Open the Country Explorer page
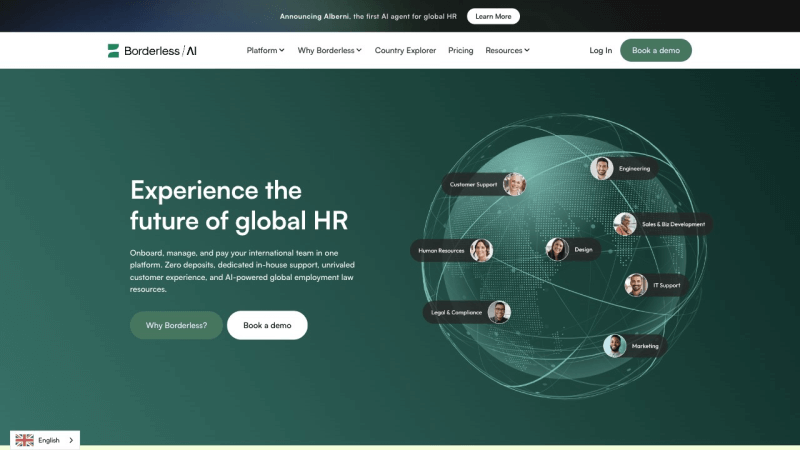The height and width of the screenshot is (450, 800). (405, 50)
